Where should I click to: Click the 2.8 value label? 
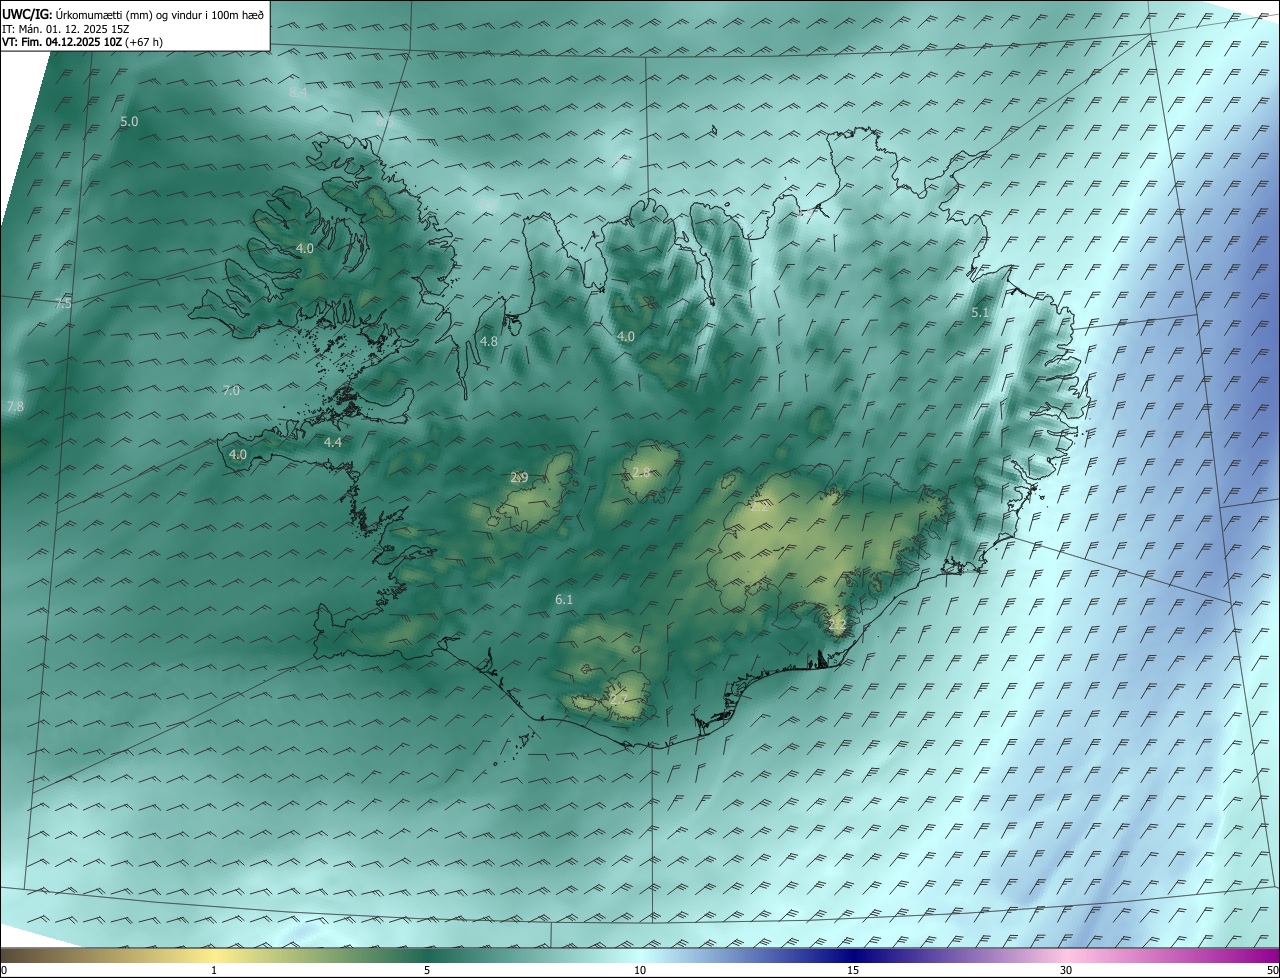pos(641,472)
